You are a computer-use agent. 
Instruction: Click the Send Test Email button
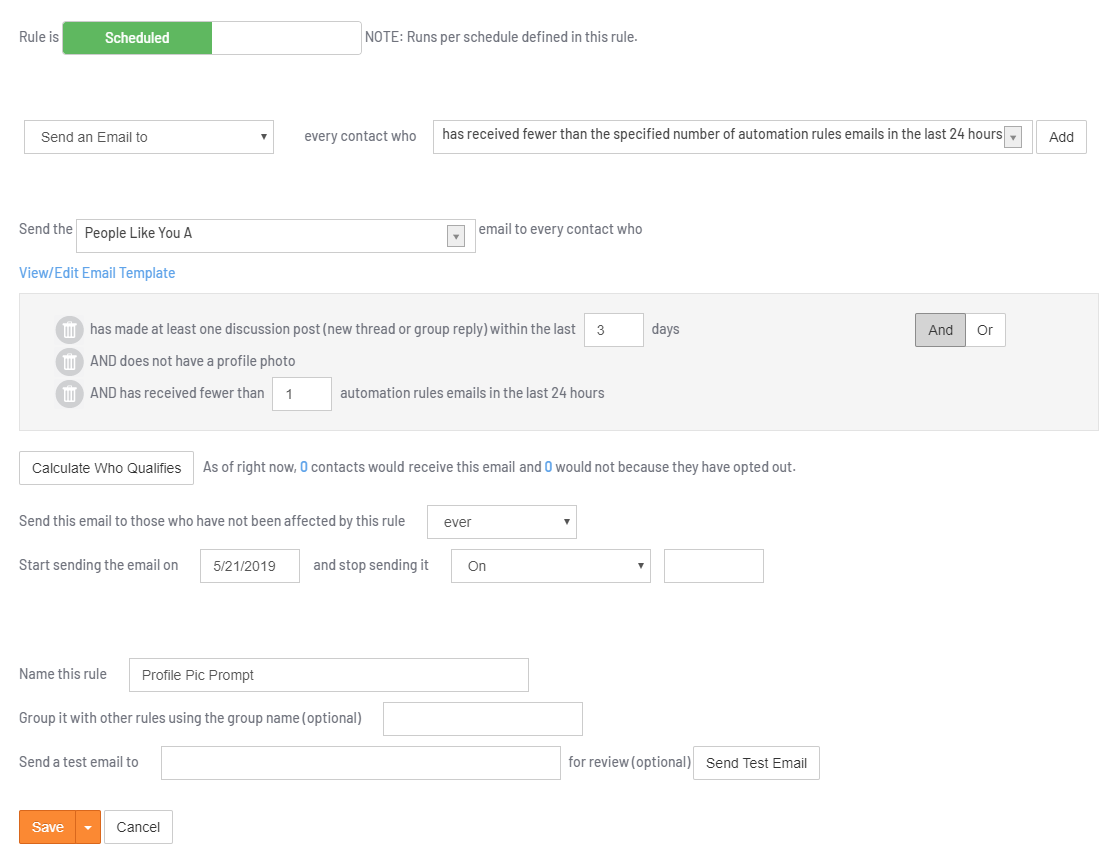click(x=756, y=763)
